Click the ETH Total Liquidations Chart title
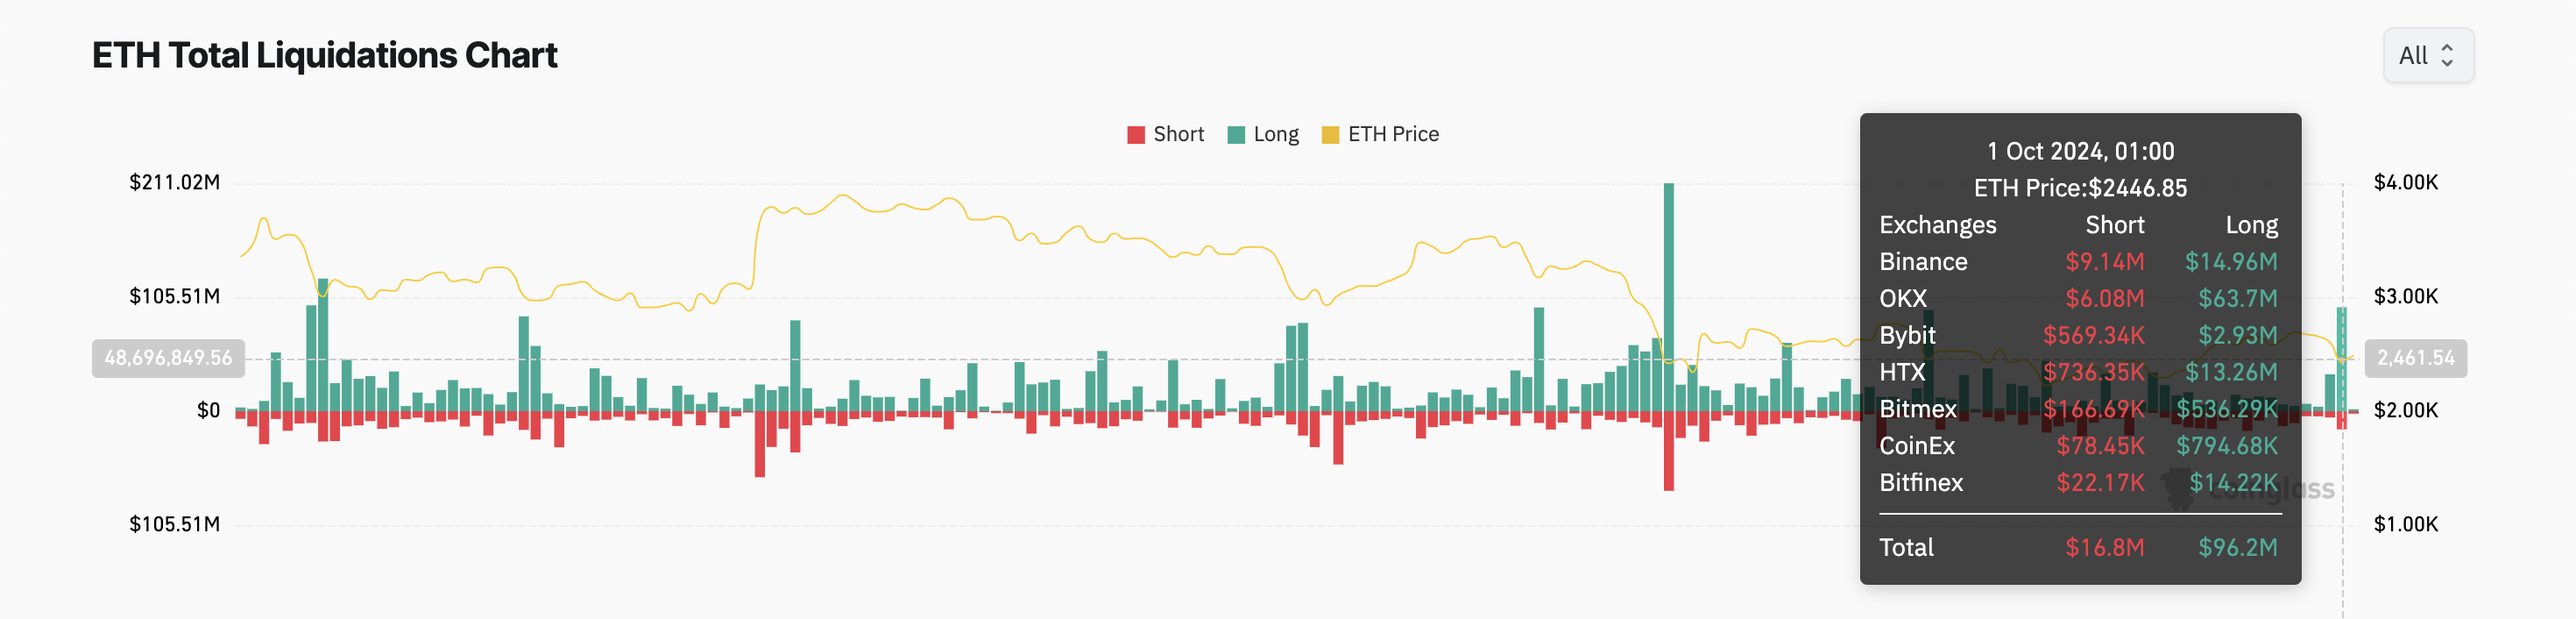Image resolution: width=2576 pixels, height=619 pixels. pos(323,55)
